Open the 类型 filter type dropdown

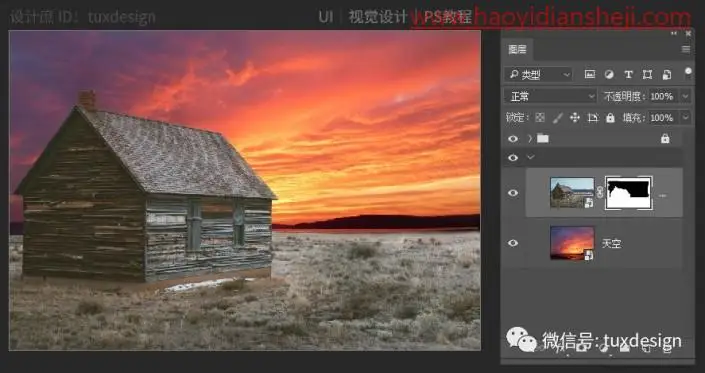tap(538, 75)
